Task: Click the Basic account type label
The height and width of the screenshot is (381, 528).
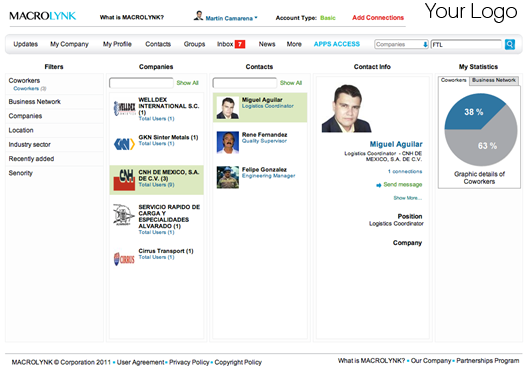Action: 328,18
